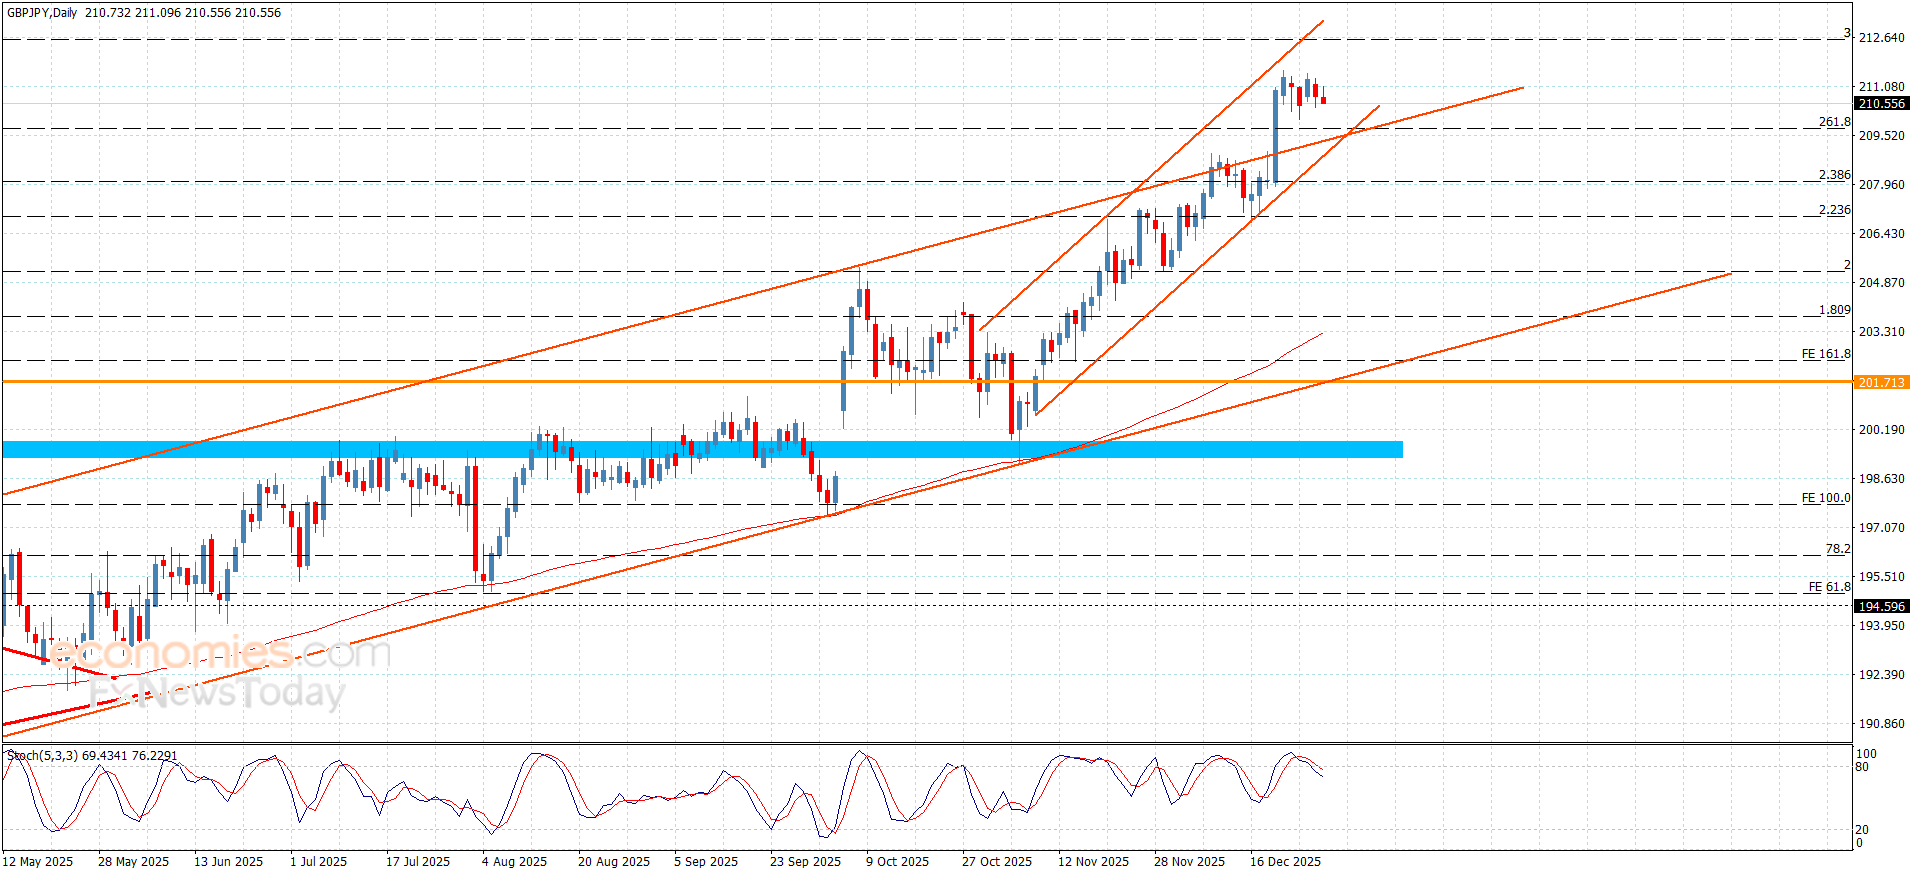This screenshot has height=874, width=1916.
Task: Select the 261.8 Fibonacci level label
Action: [1833, 122]
